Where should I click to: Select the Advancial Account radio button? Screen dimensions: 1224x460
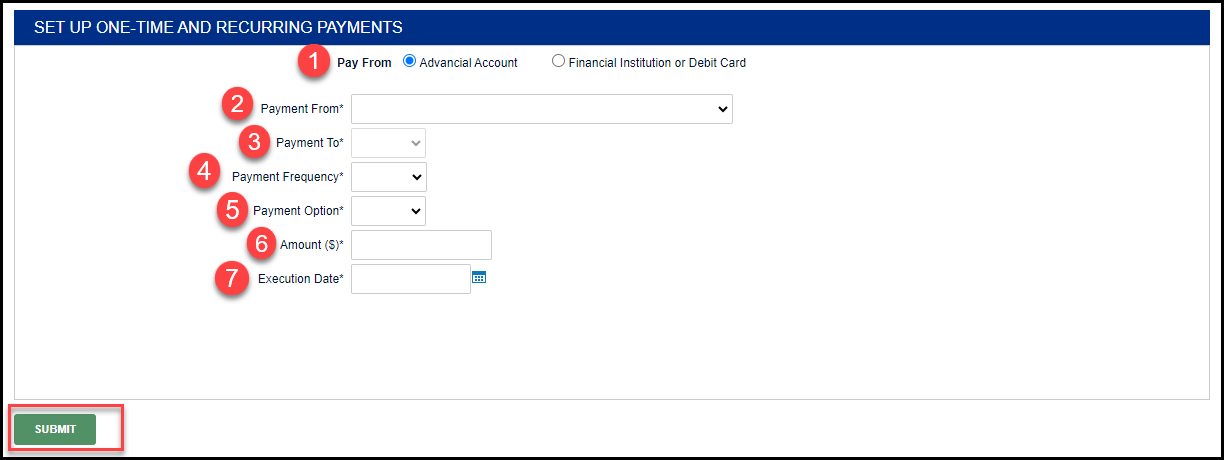coord(409,62)
